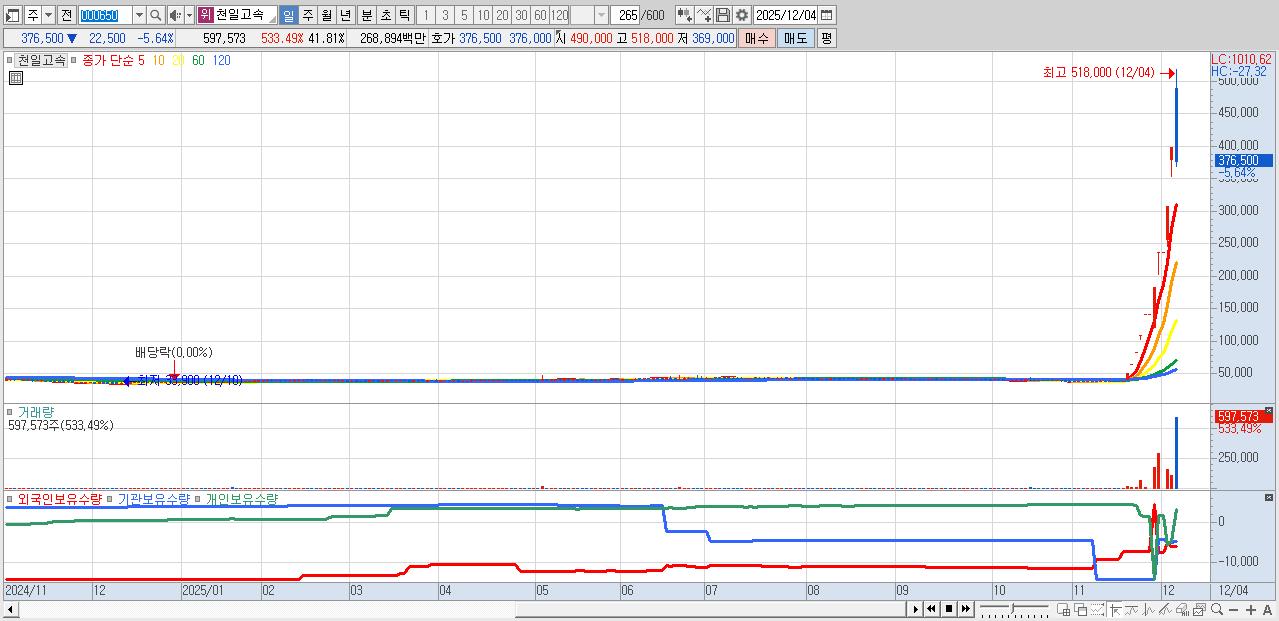Switch to 틱 tick chart period
1279x621 pixels.
coord(404,15)
